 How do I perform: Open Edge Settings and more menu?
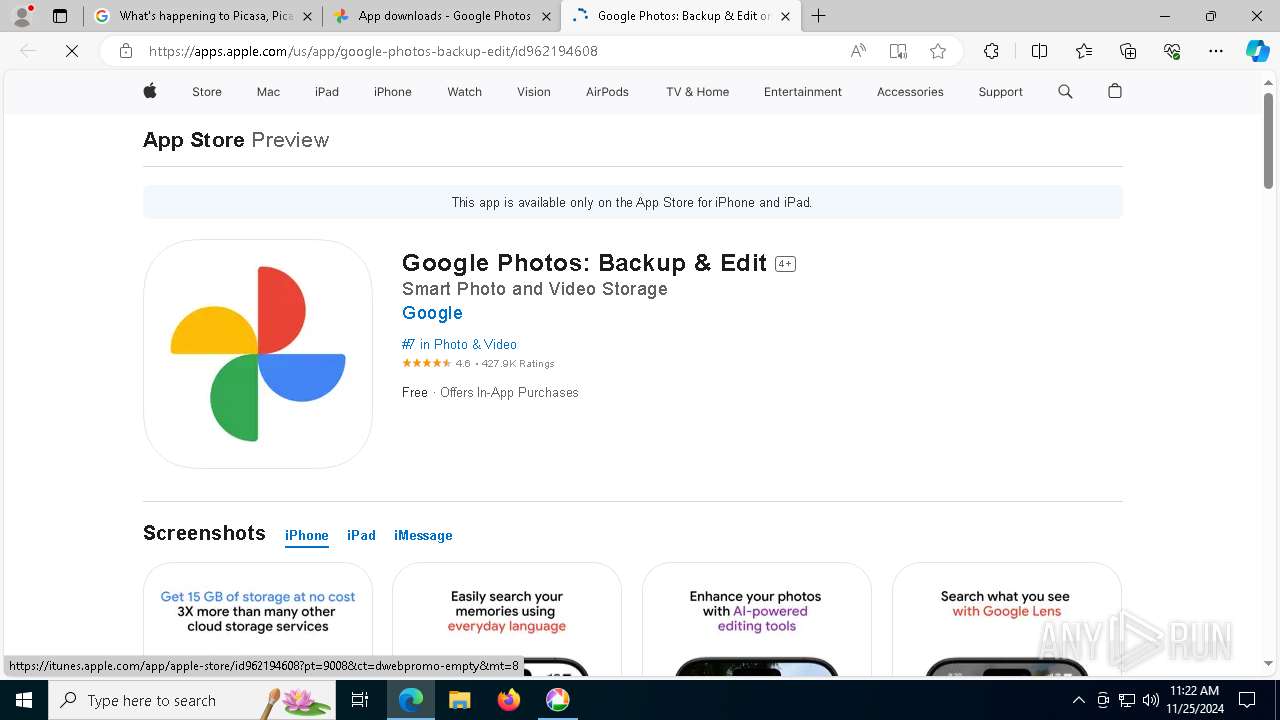(x=1216, y=51)
